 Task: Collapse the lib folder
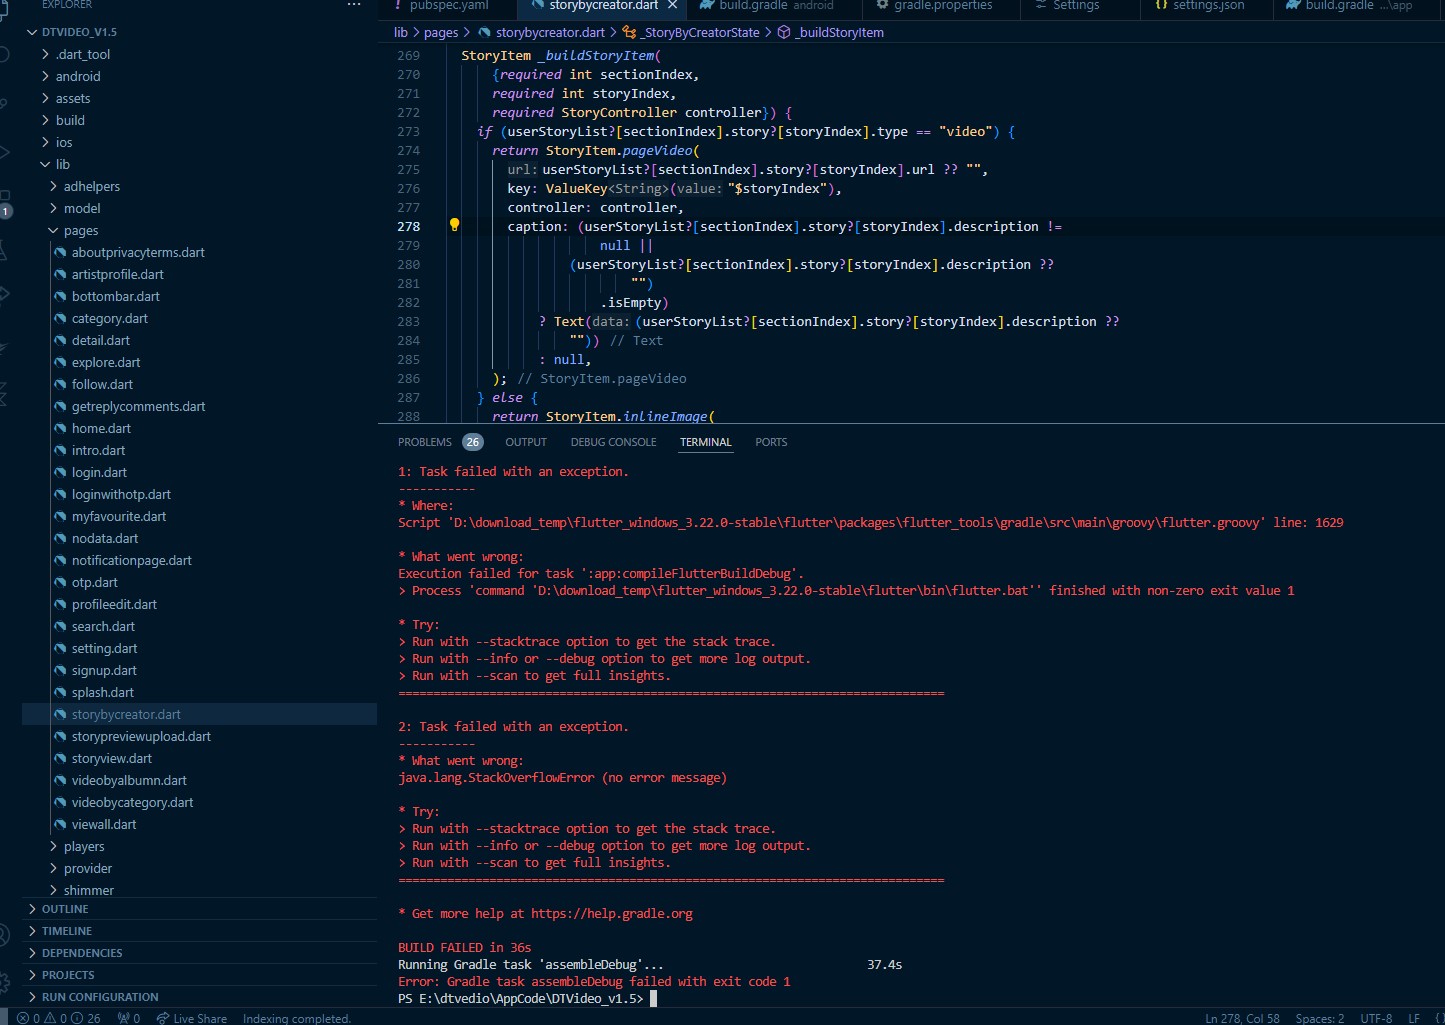[45, 164]
